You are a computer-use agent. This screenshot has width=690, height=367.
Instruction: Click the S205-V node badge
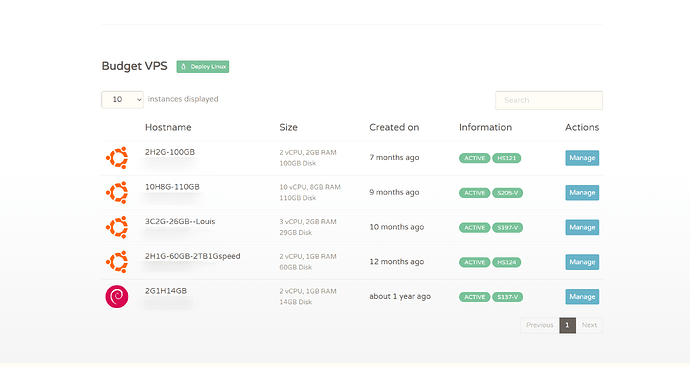click(507, 193)
